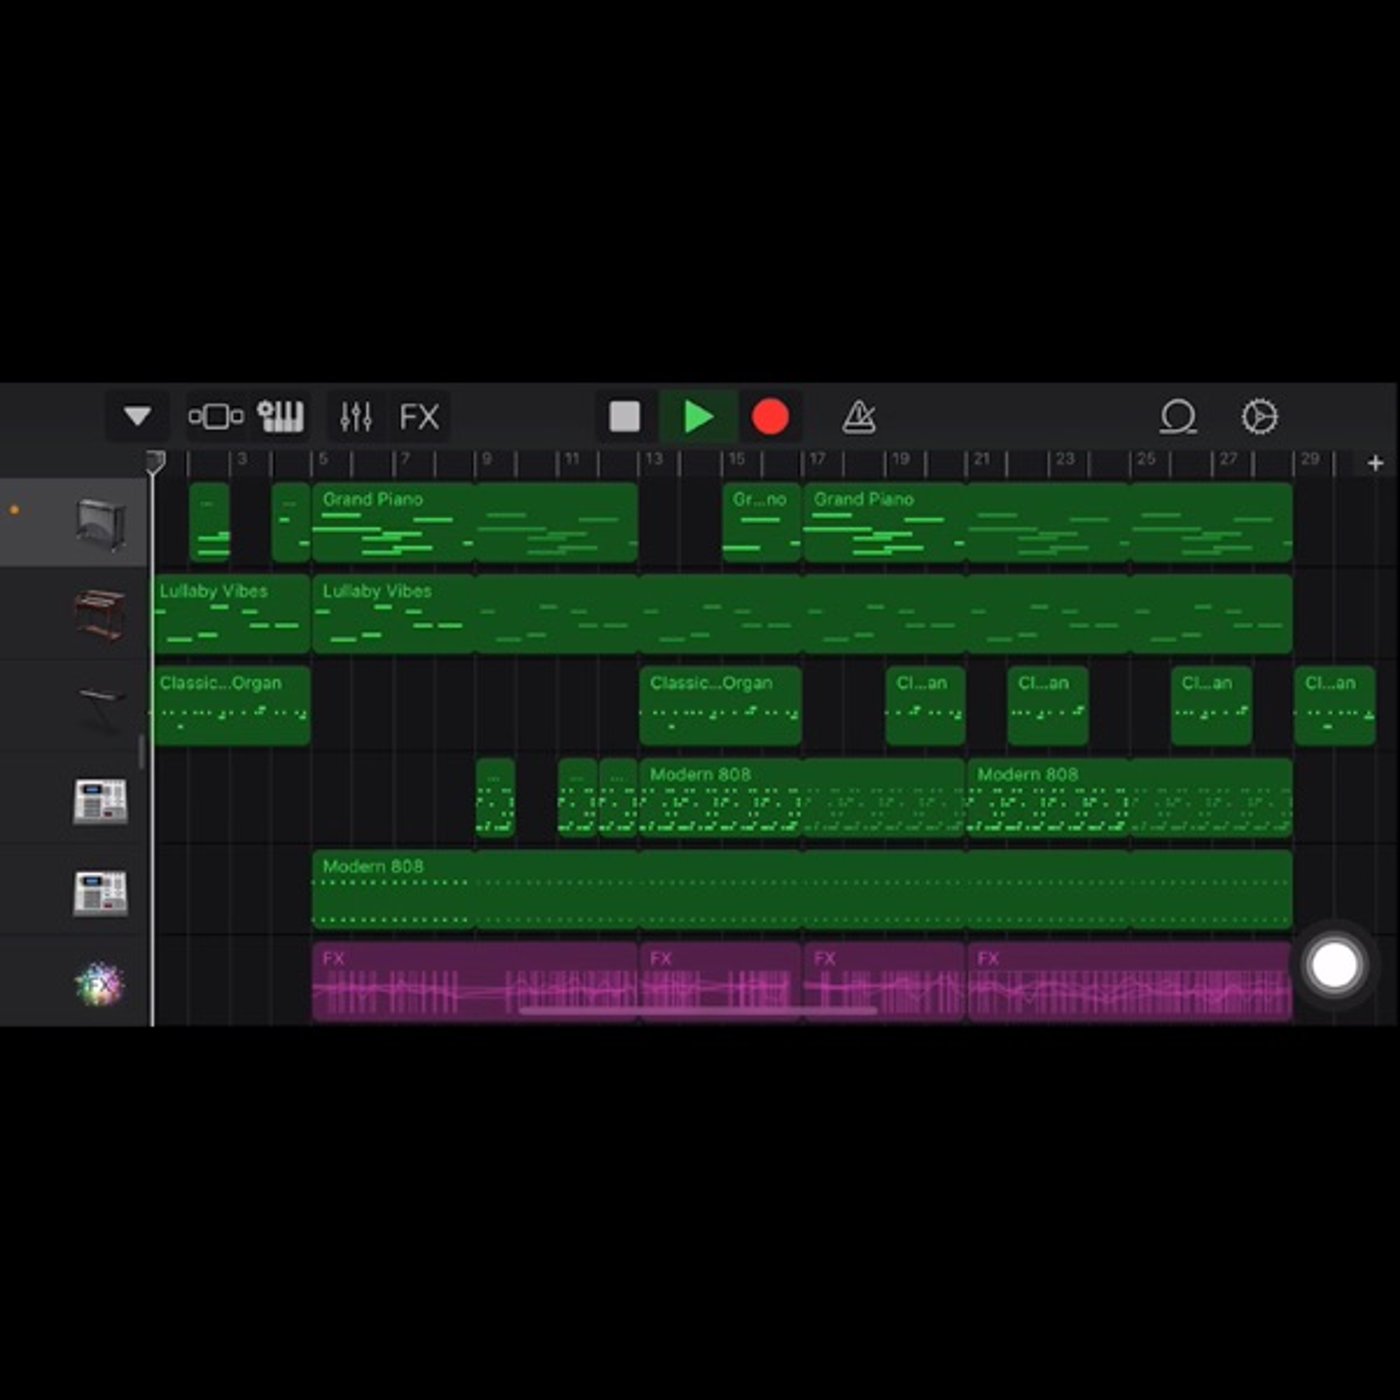Move playhead to bar 13 on ruler

653,459
